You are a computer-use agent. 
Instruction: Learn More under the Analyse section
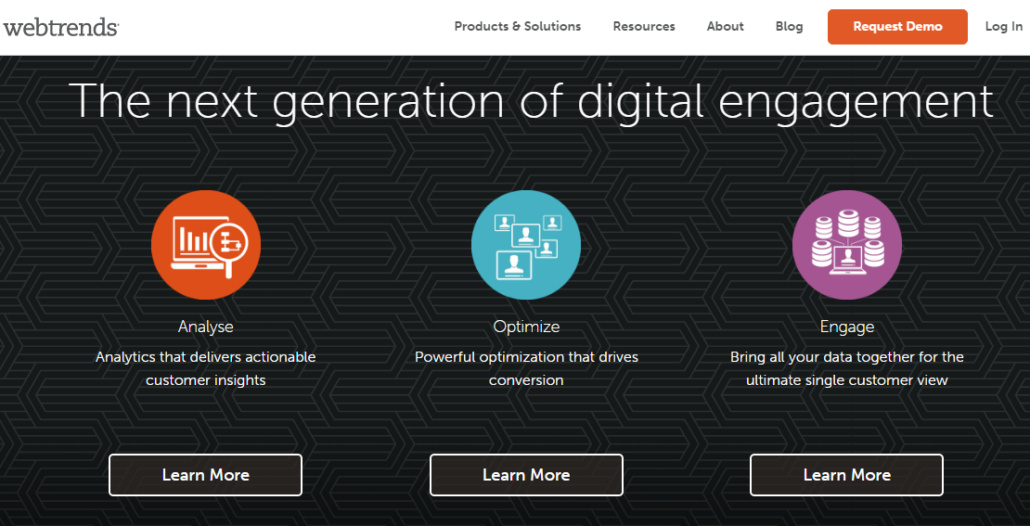(x=206, y=475)
